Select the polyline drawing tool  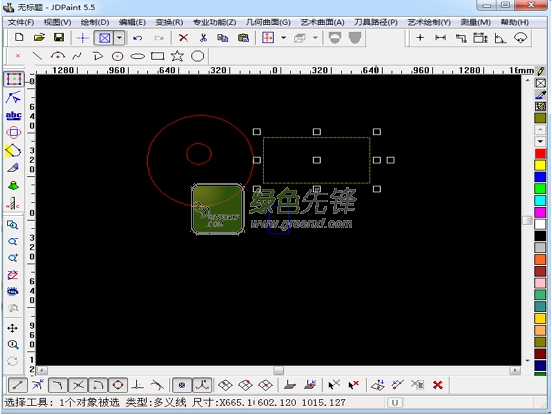click(x=98, y=56)
